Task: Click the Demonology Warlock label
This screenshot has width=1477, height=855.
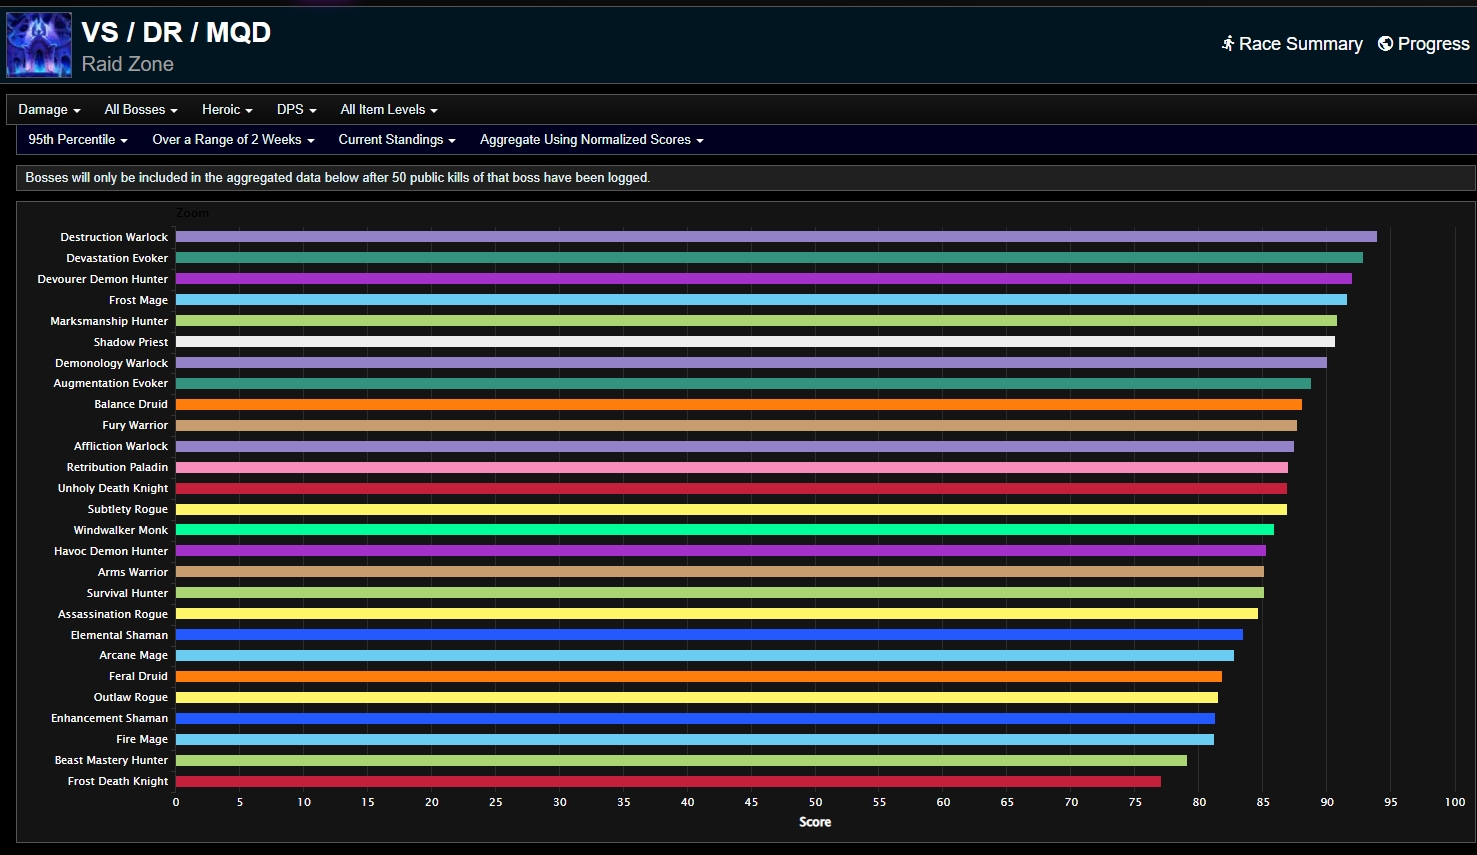Action: coord(111,363)
